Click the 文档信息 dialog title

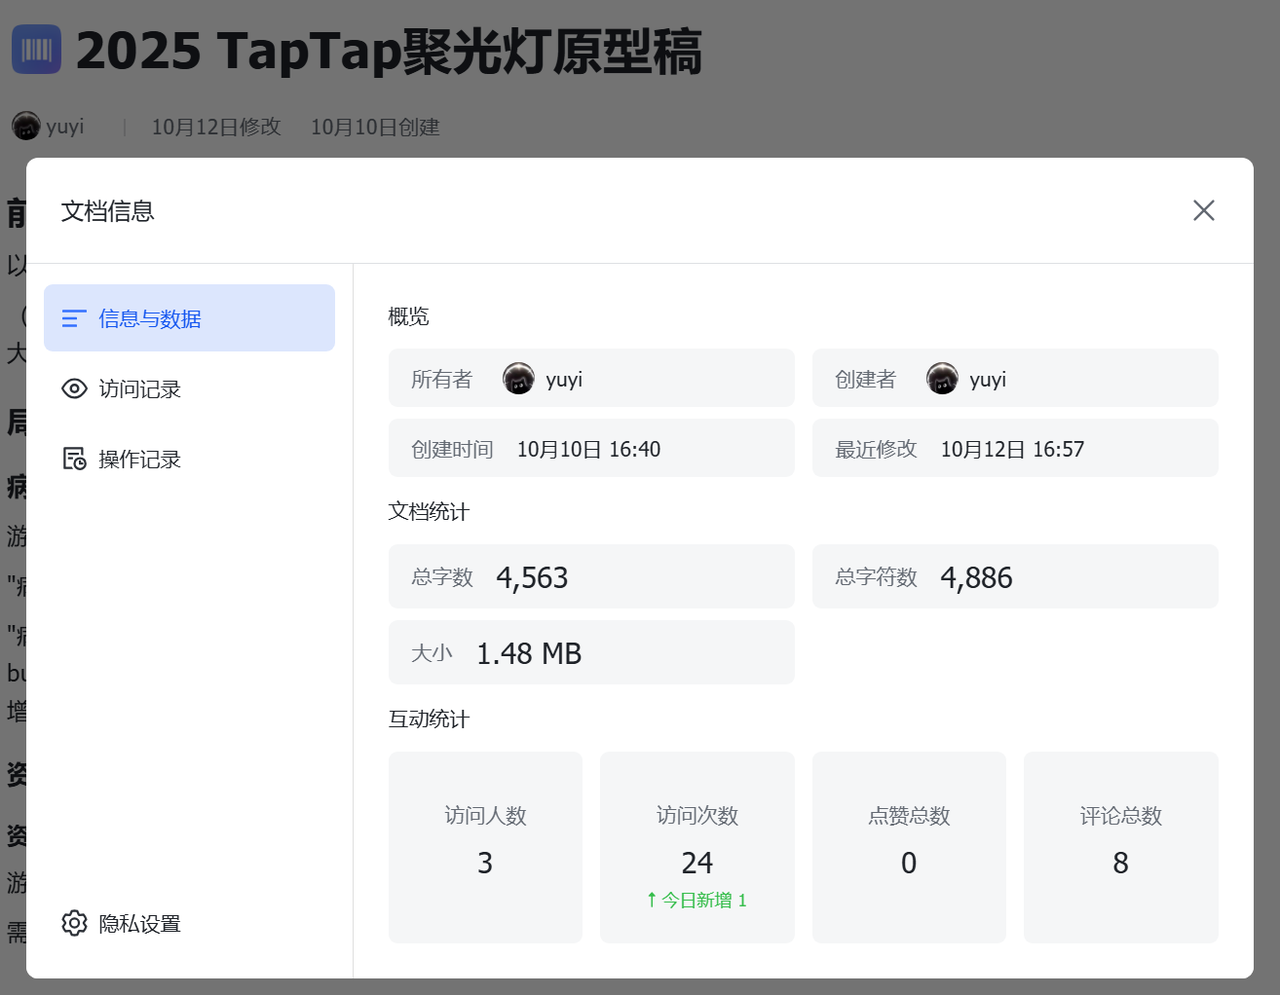(x=108, y=211)
